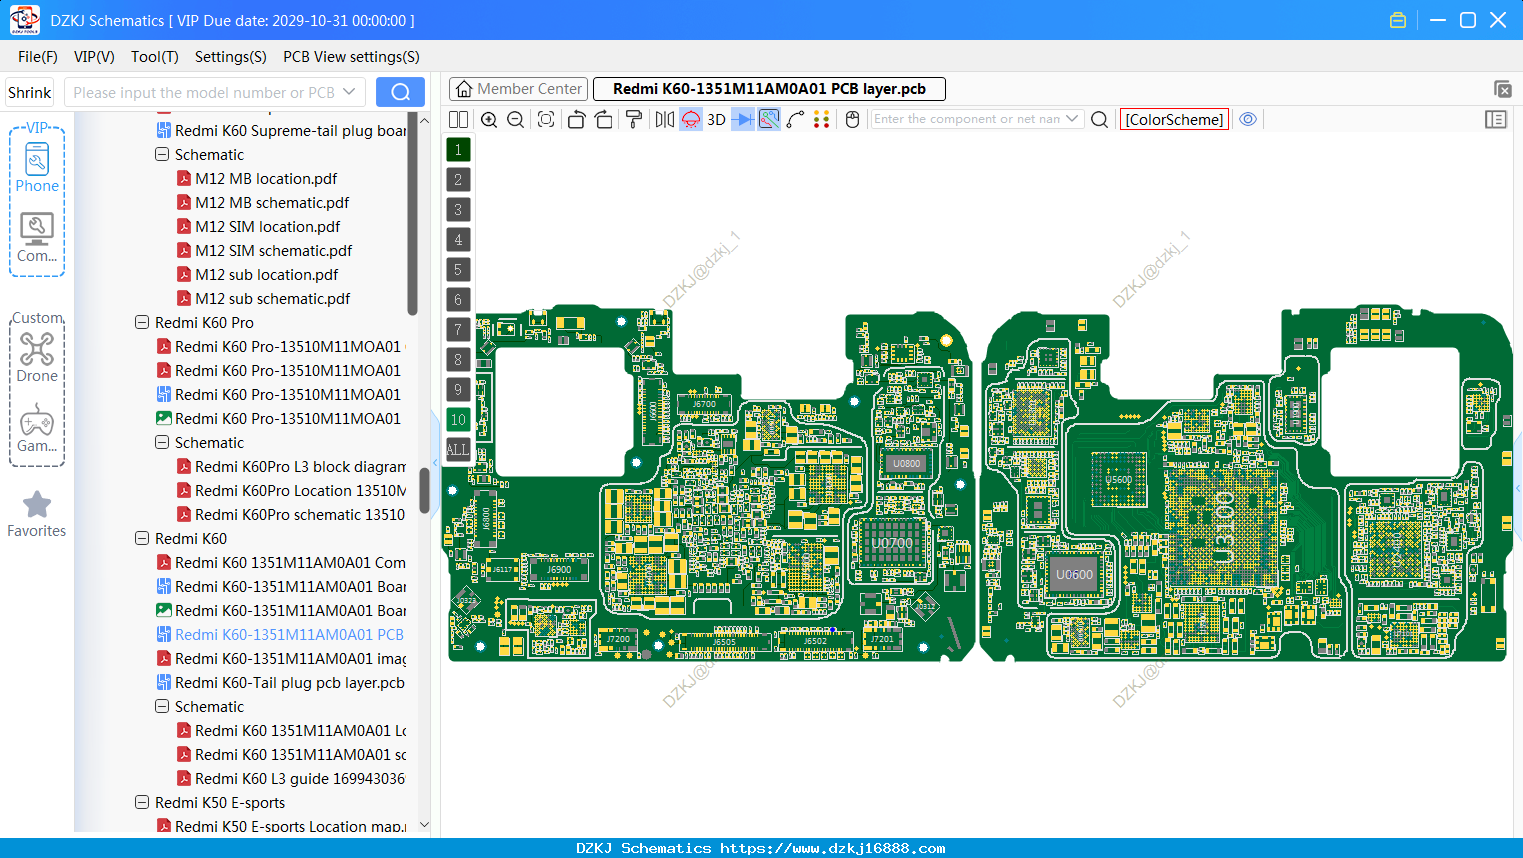
Task: Open the model number dropdown arrow
Action: (349, 92)
